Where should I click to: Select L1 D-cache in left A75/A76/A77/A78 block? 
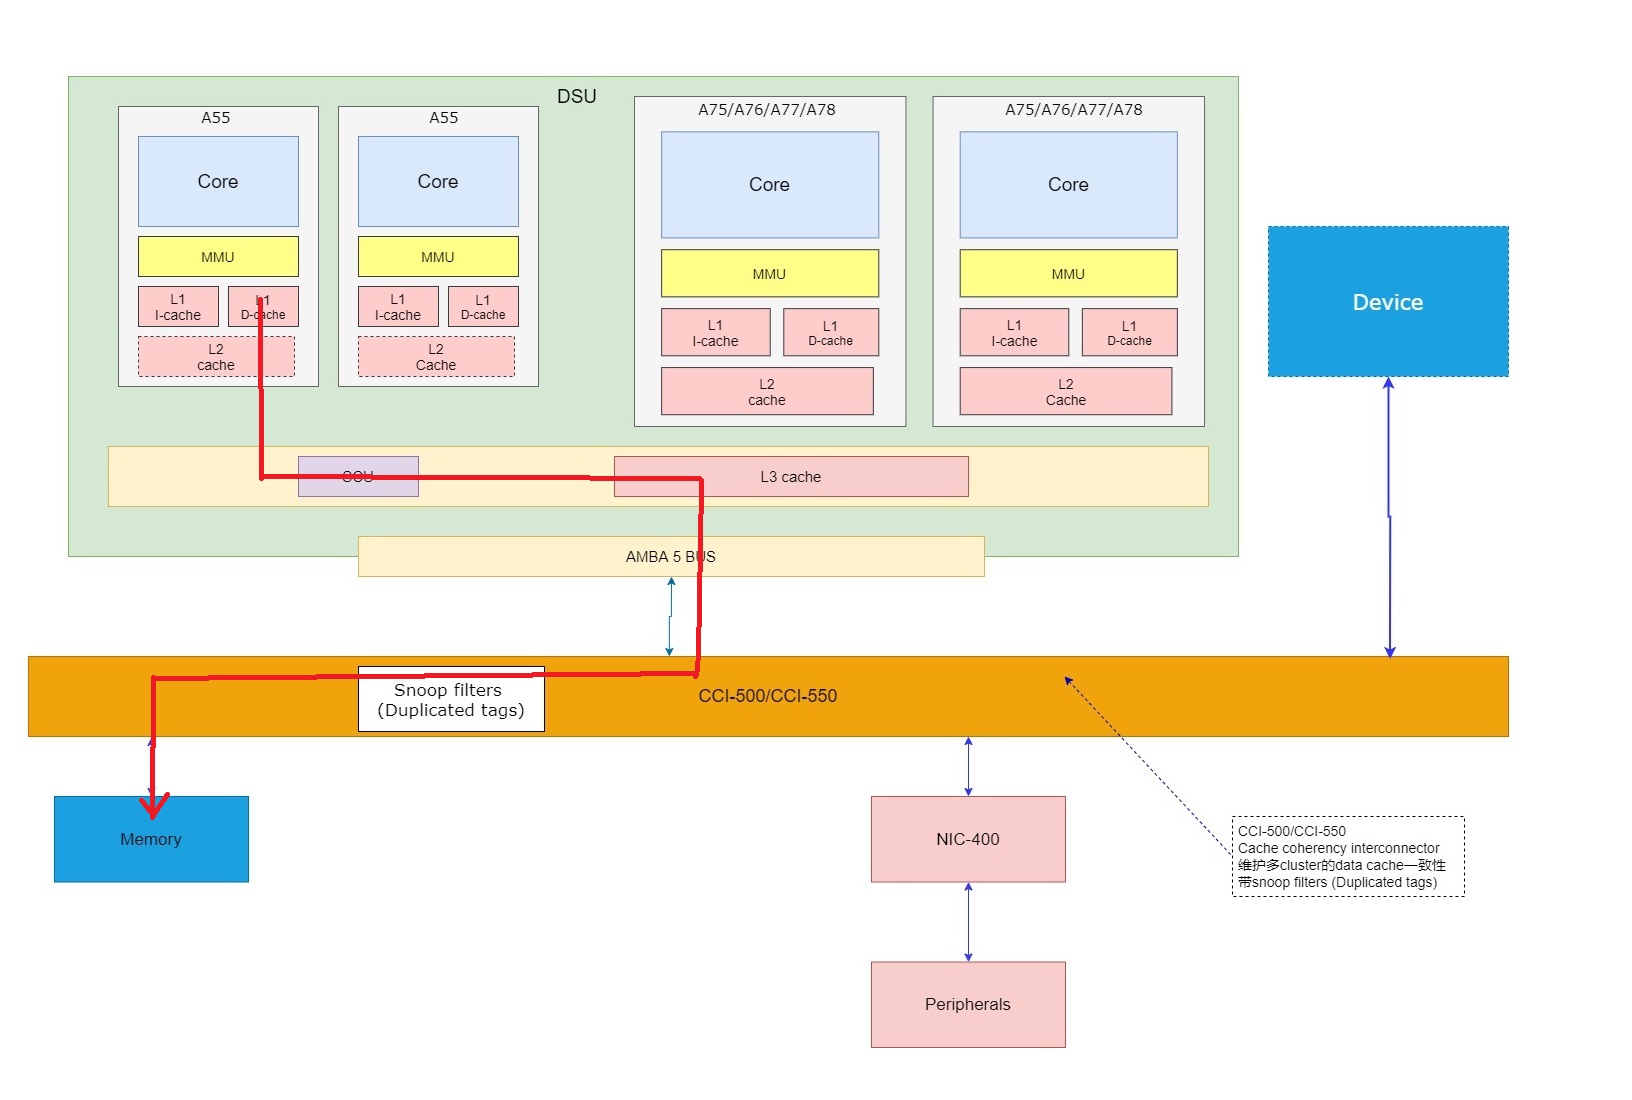point(831,333)
